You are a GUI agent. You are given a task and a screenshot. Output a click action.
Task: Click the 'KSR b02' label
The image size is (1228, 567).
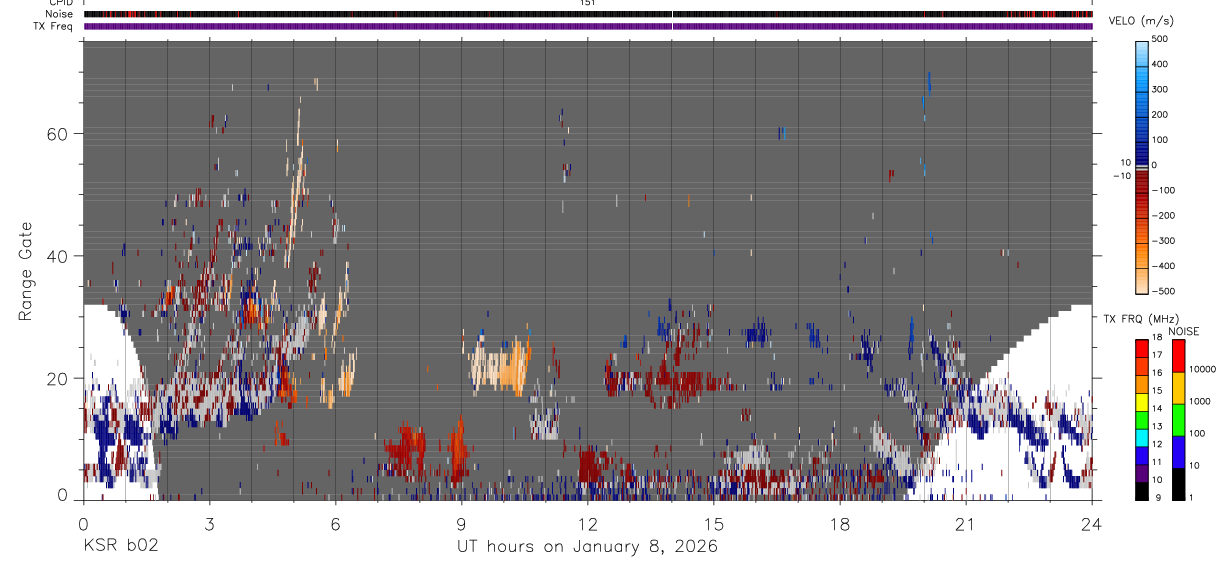[120, 547]
